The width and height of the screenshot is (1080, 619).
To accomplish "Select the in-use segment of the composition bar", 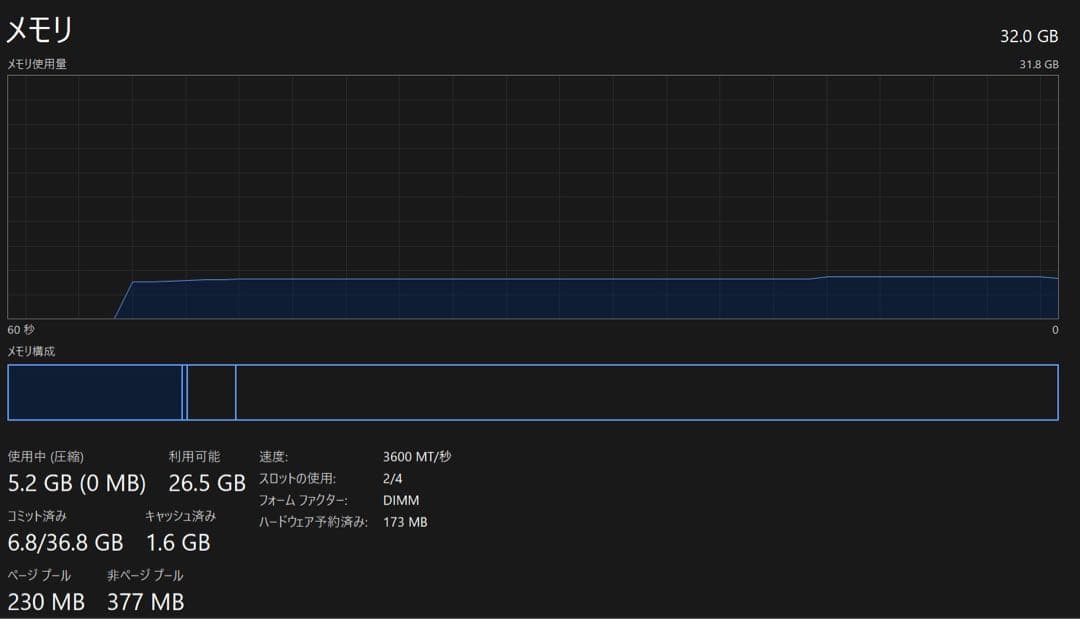I will [x=95, y=392].
